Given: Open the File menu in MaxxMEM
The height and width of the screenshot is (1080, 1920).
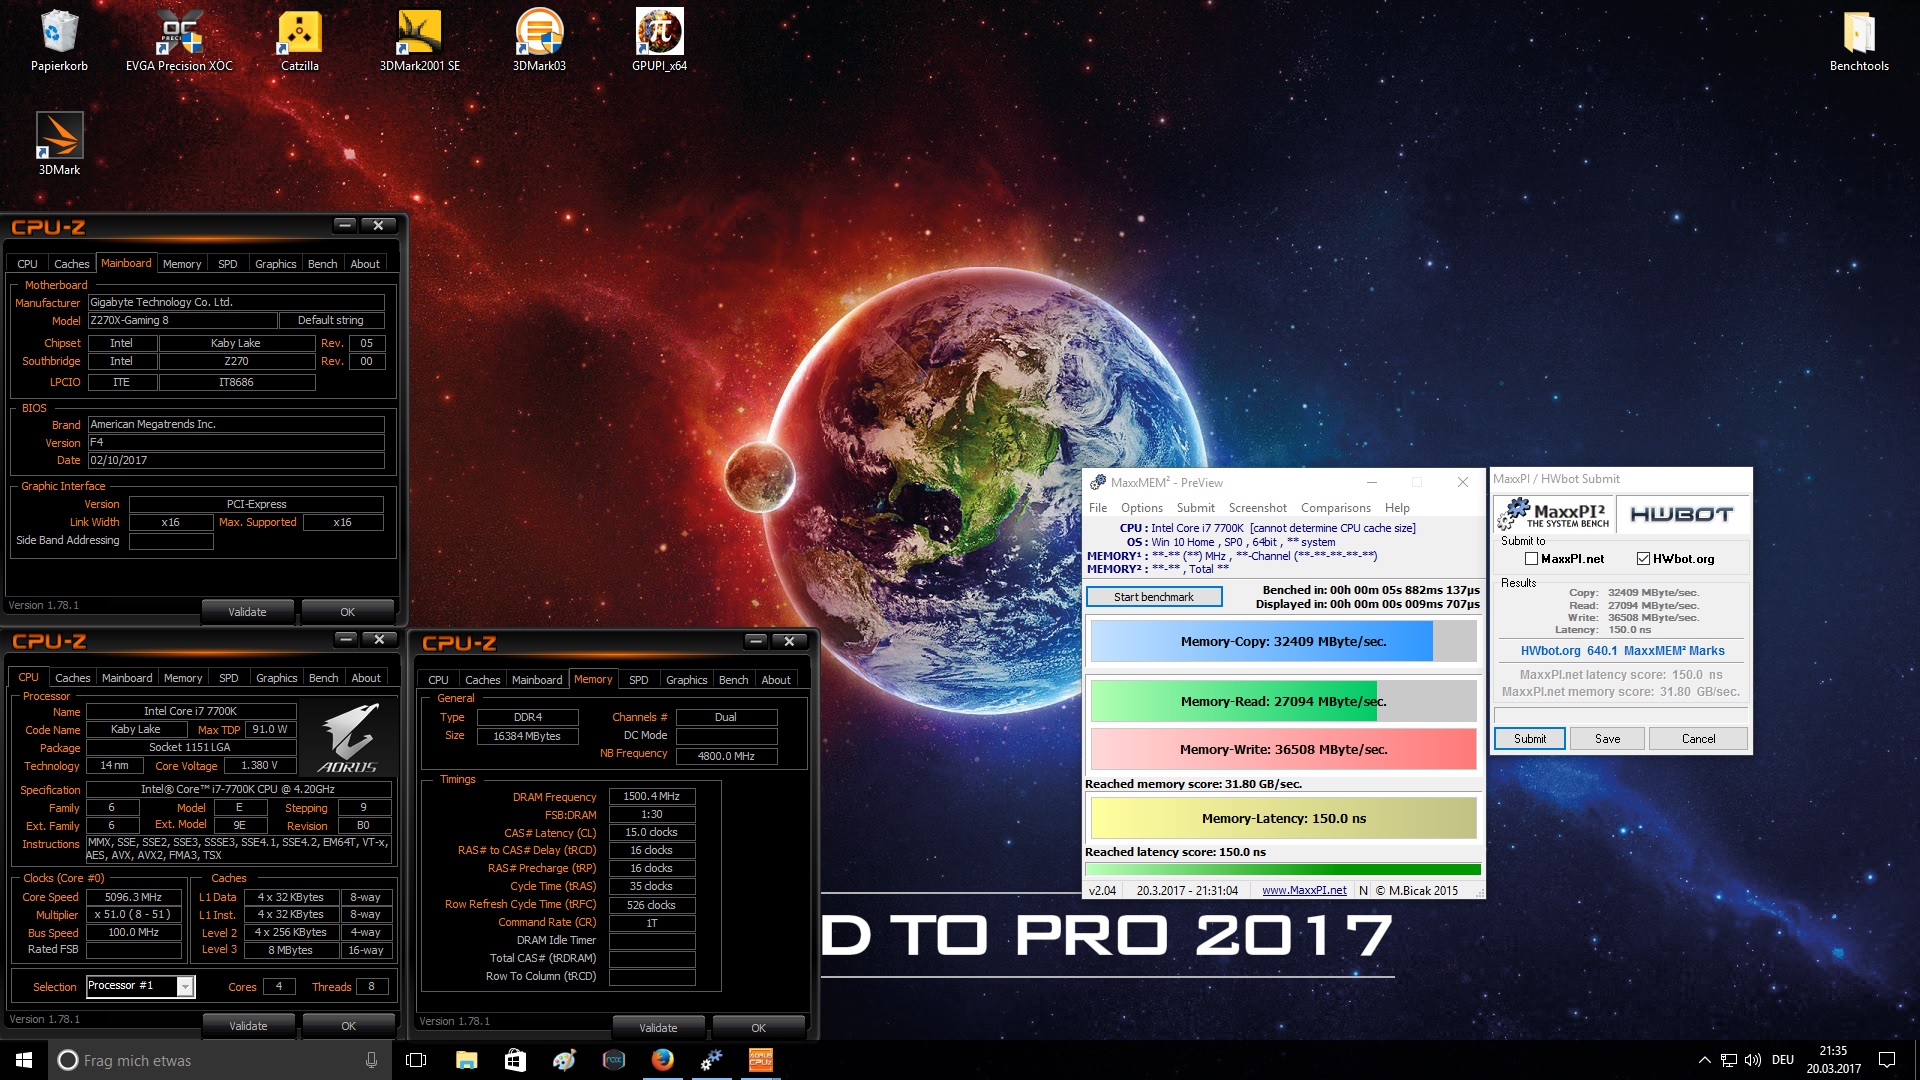Looking at the screenshot, I should click(x=1098, y=508).
